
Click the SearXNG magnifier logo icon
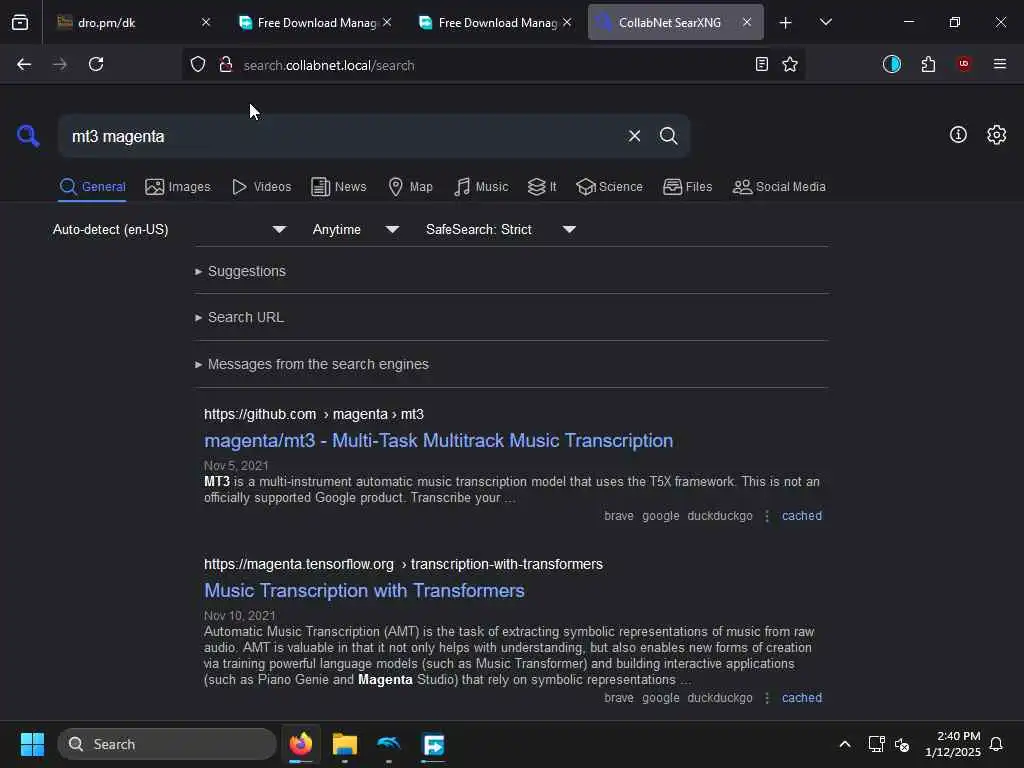coord(28,136)
